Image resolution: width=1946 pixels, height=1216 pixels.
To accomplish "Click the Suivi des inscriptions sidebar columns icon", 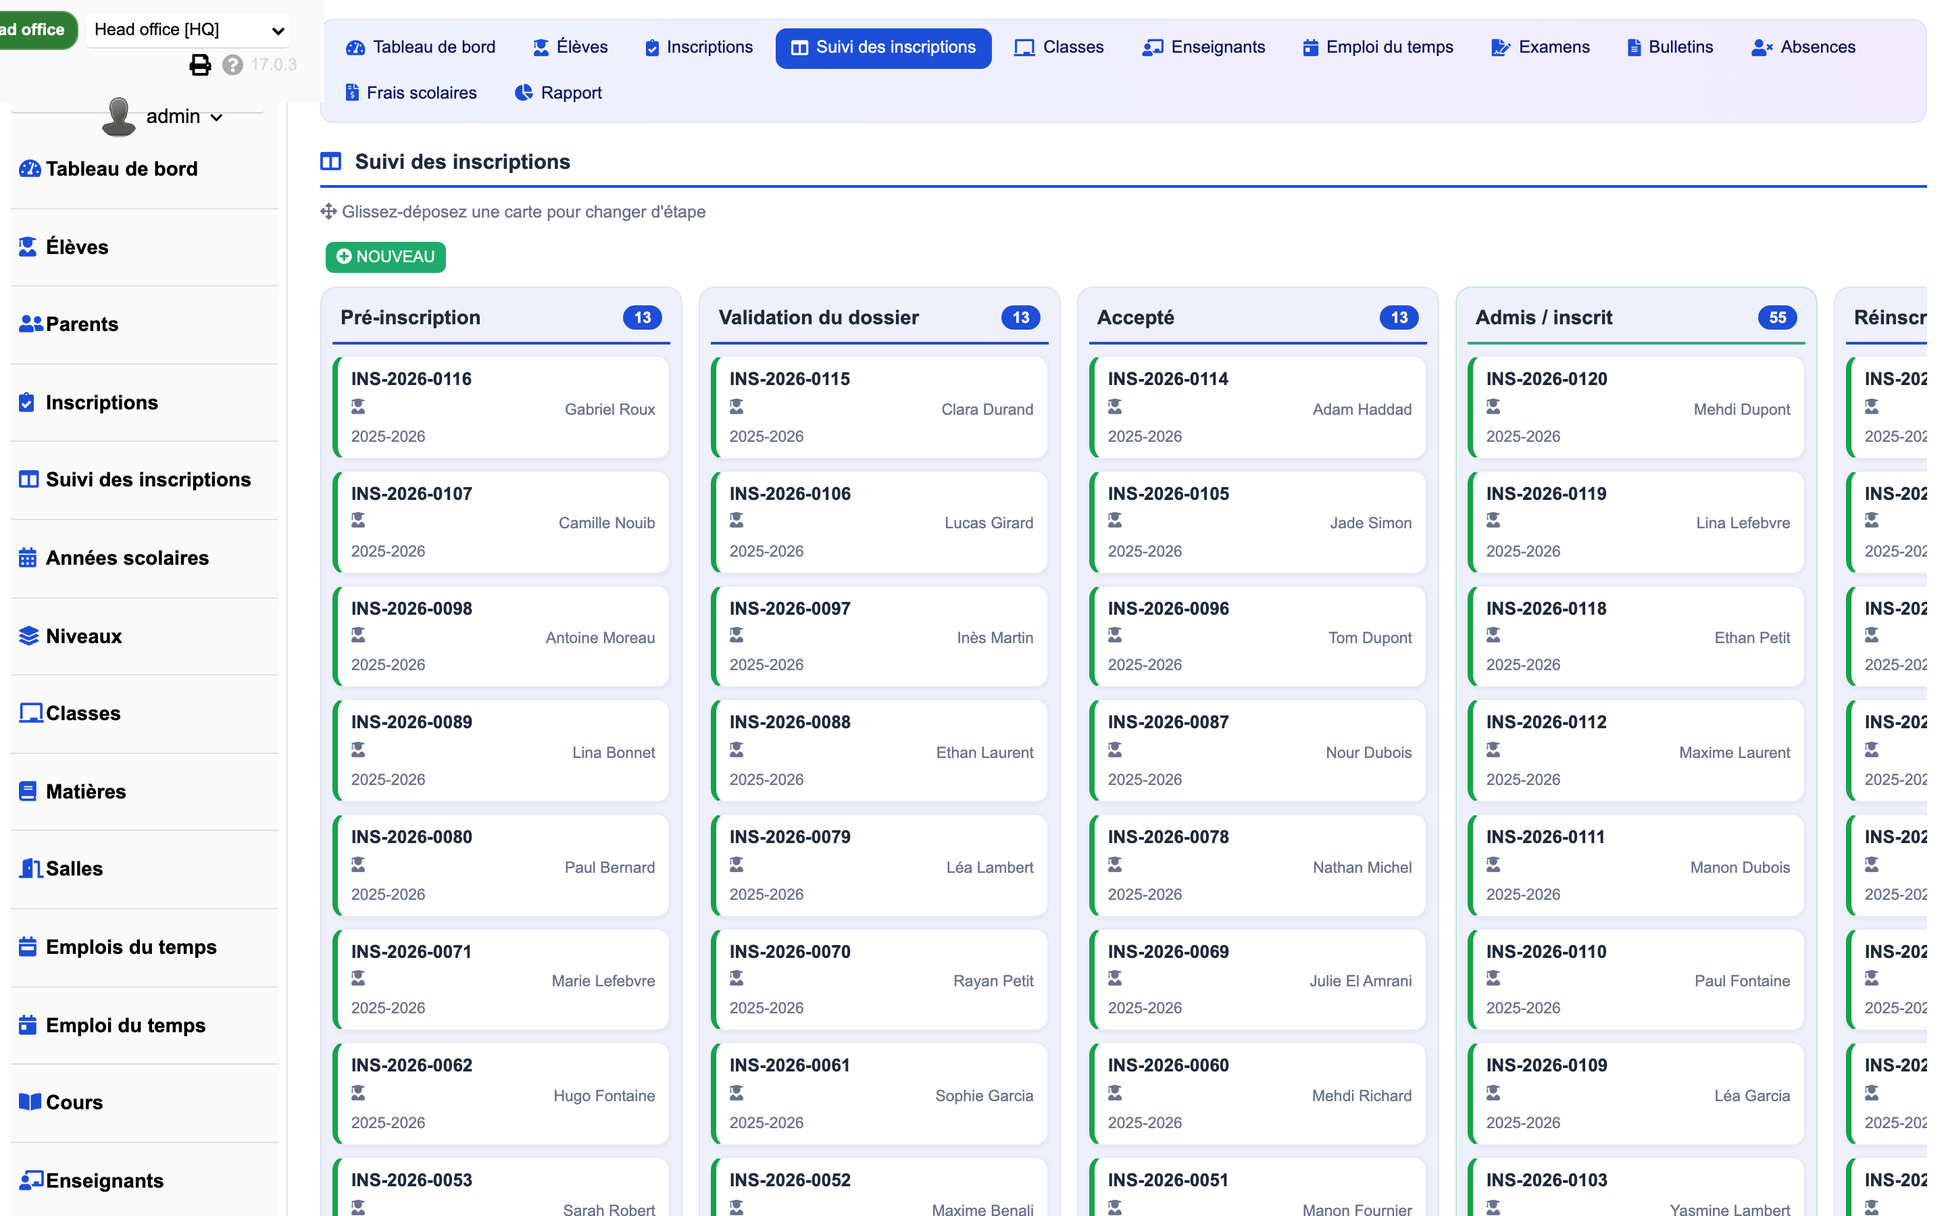I will click(29, 479).
